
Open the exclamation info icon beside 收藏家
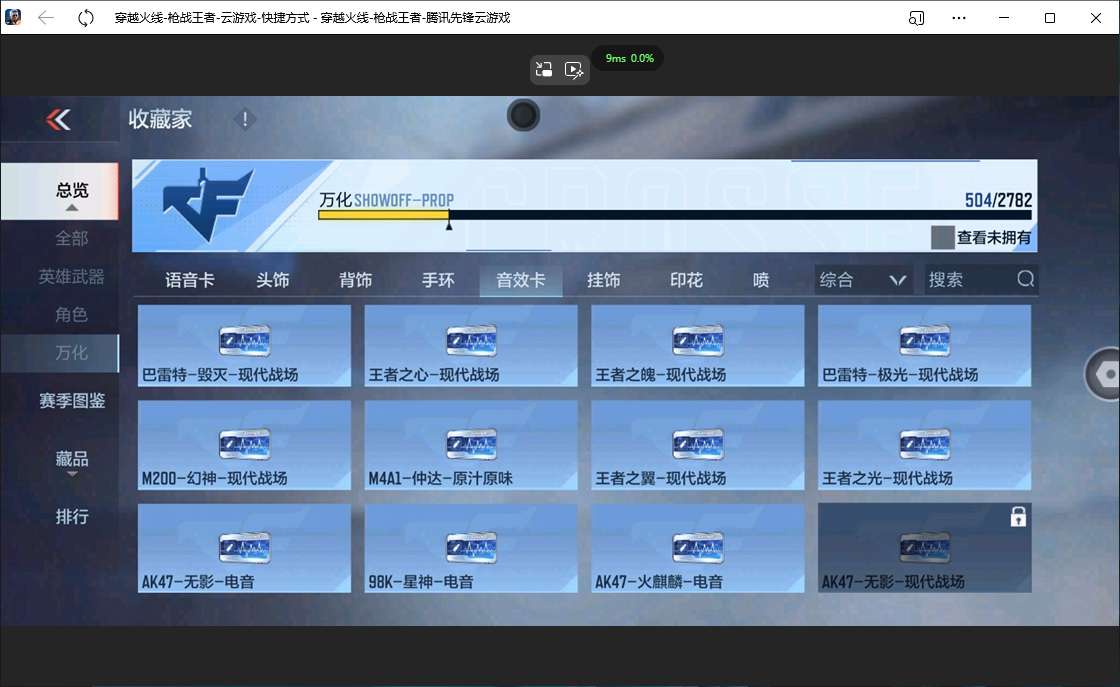[x=244, y=119]
